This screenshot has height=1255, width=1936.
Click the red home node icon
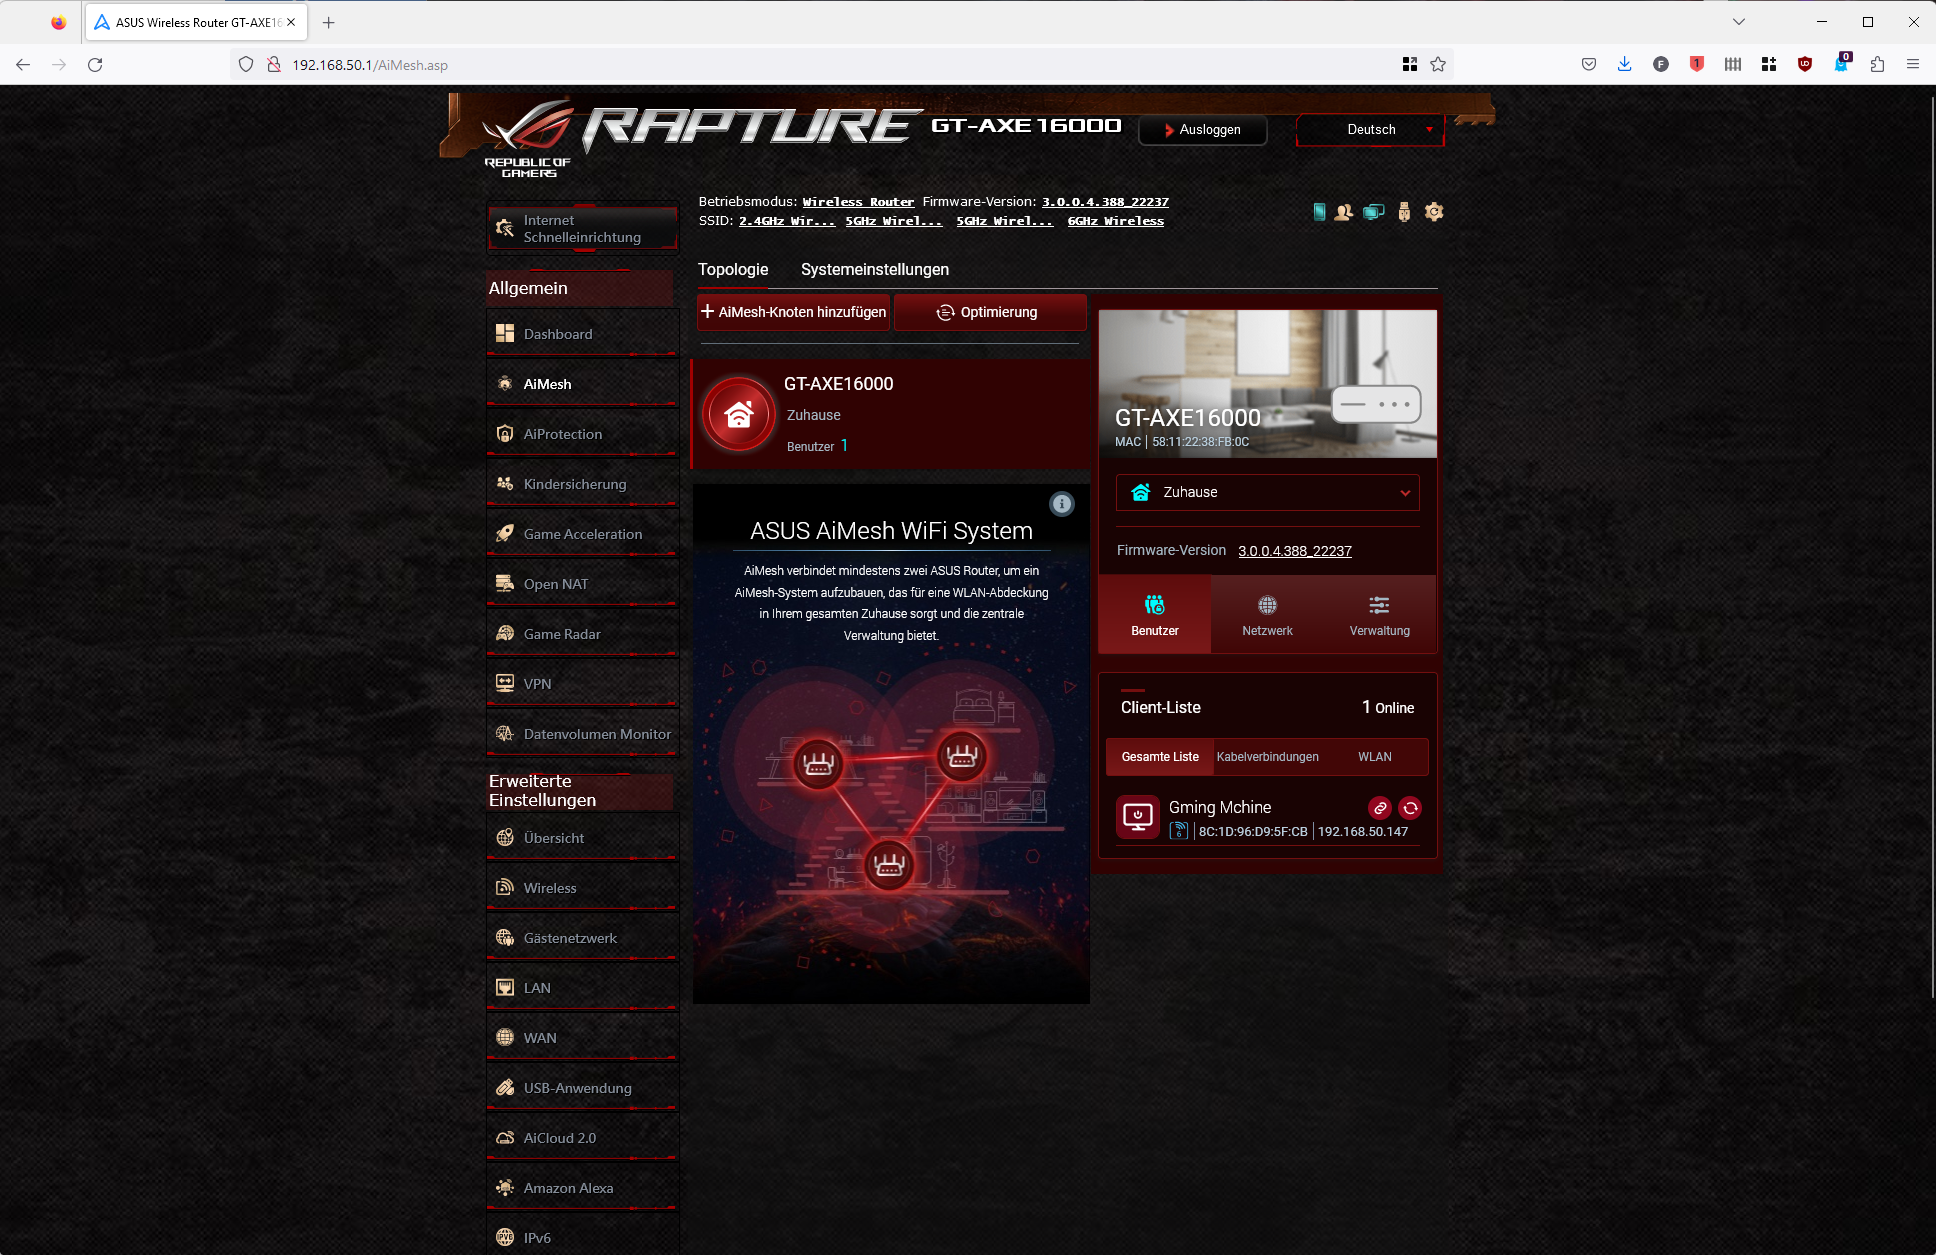739,414
